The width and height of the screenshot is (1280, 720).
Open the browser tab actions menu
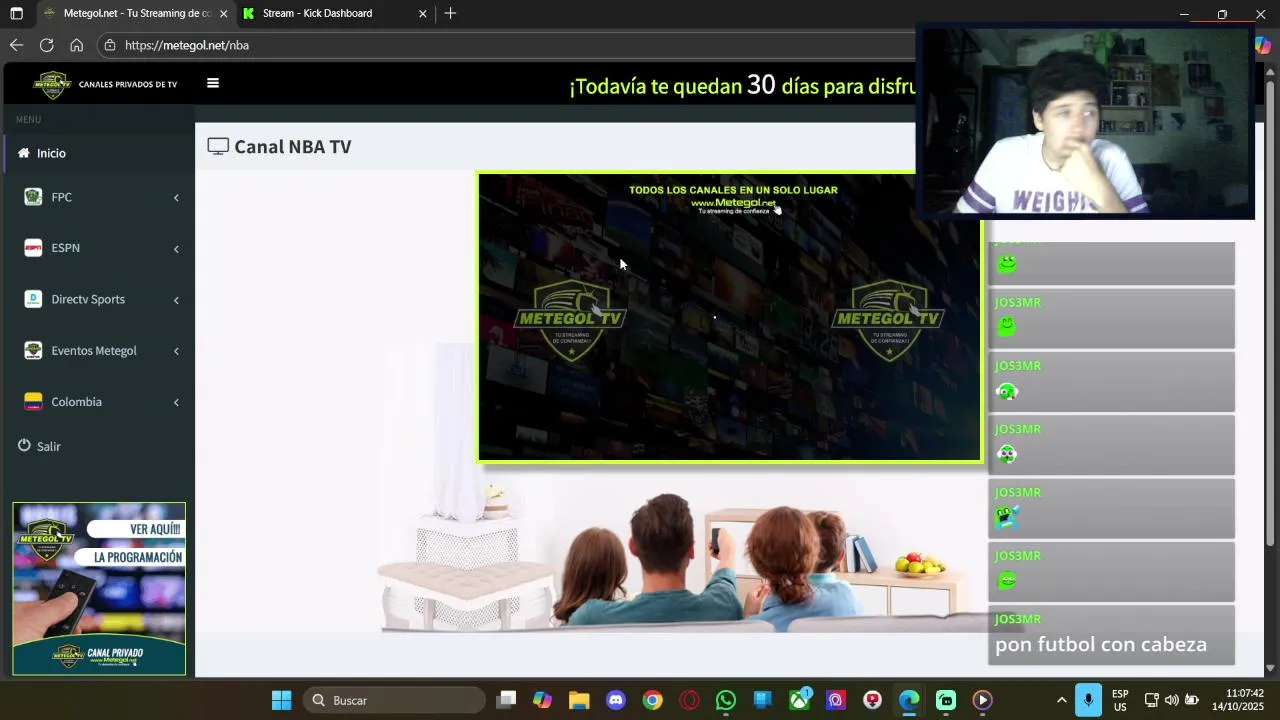point(16,14)
